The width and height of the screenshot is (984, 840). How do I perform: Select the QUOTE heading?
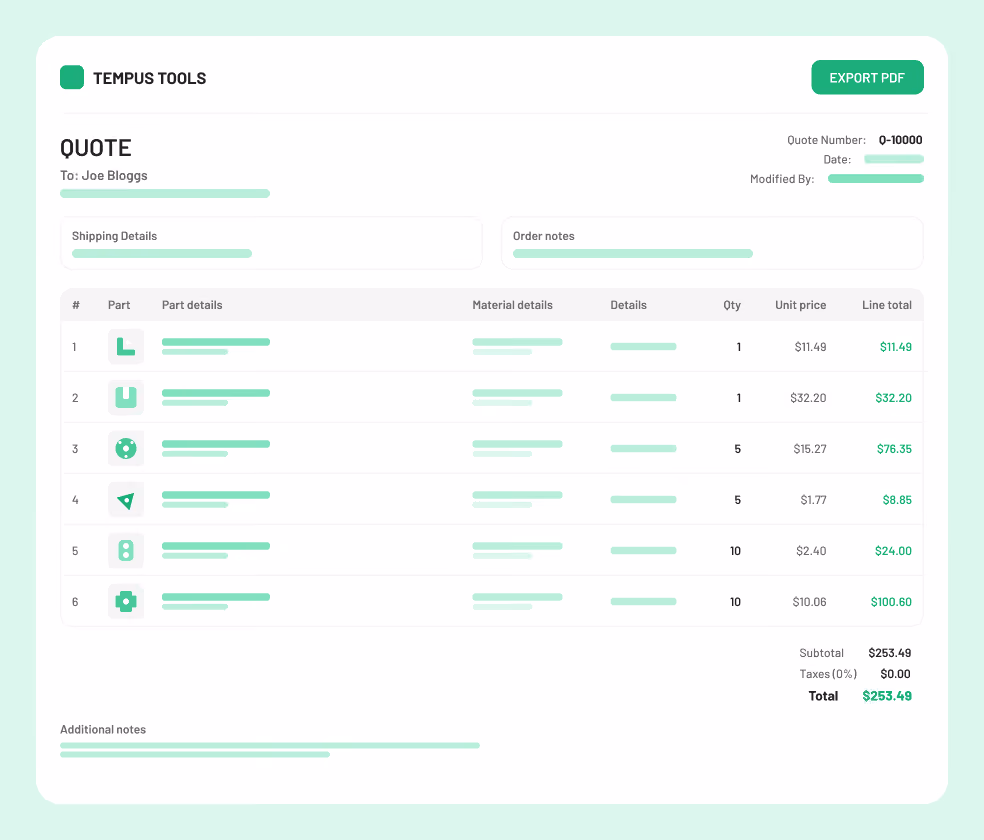click(95, 148)
